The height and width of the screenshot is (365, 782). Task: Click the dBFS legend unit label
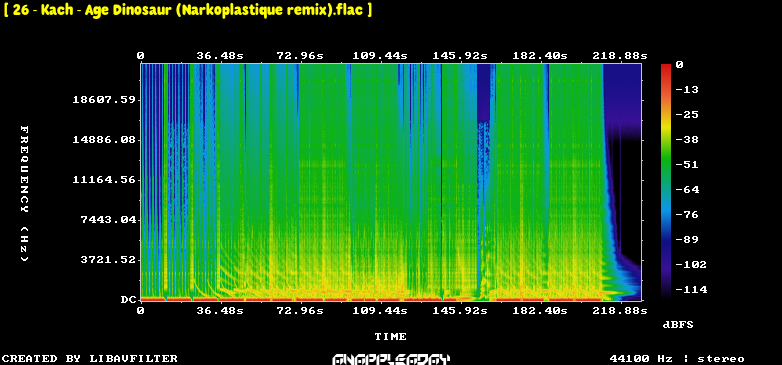(678, 325)
